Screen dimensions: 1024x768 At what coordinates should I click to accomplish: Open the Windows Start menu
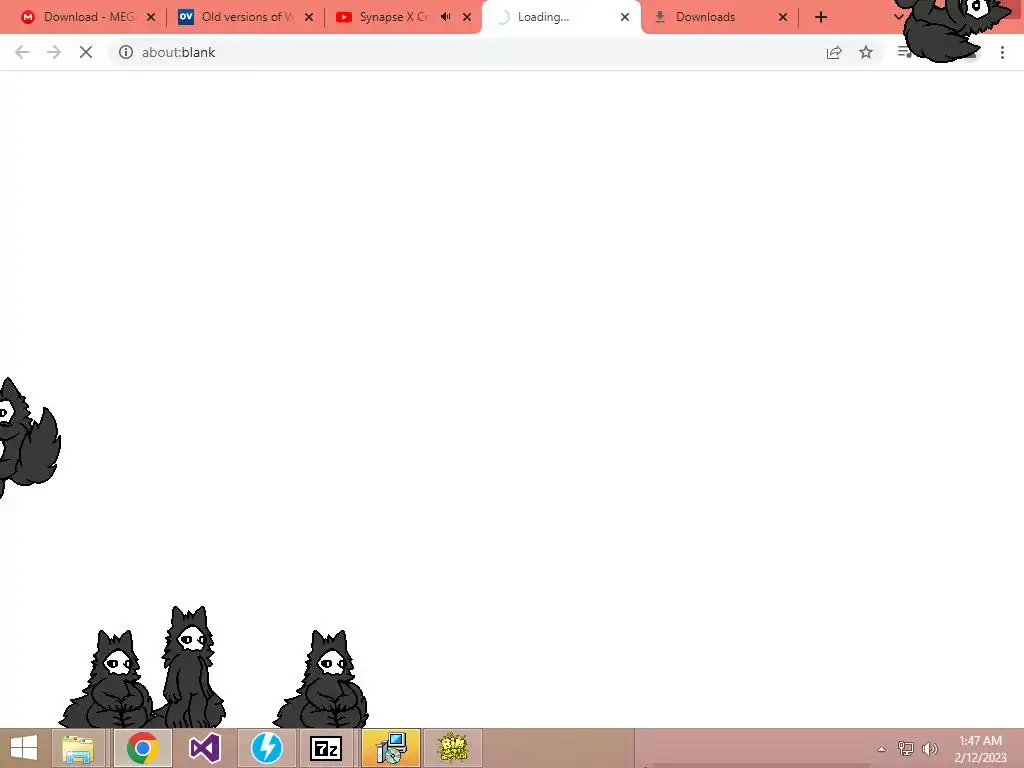[x=24, y=748]
